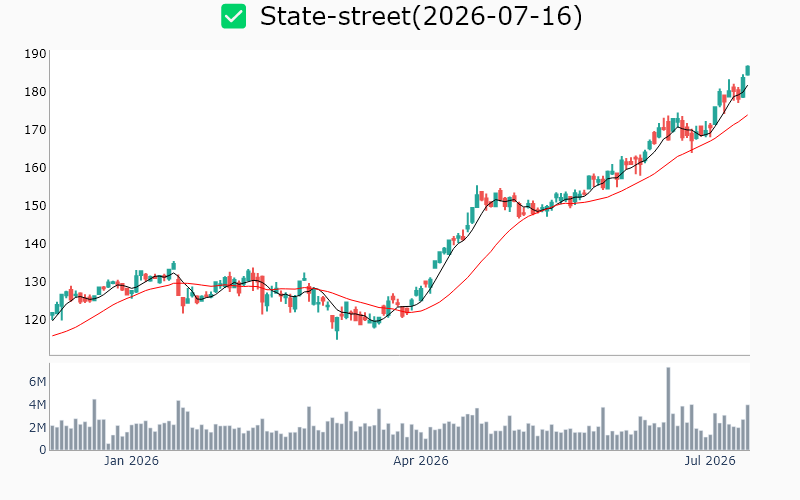Screen dimensions: 800x500
Task: Click the 150 price axis label
Action: (35, 206)
